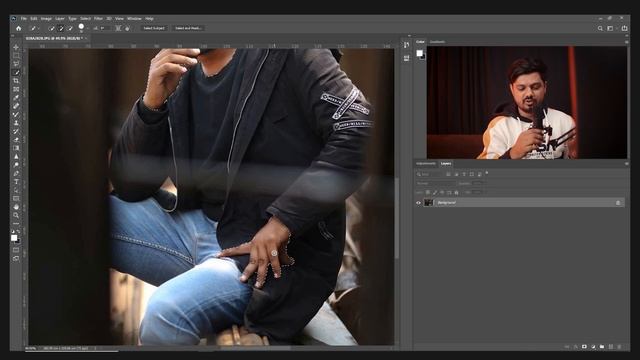Toggle Lock transparent pixels
The height and width of the screenshot is (360, 640).
(x=428, y=192)
